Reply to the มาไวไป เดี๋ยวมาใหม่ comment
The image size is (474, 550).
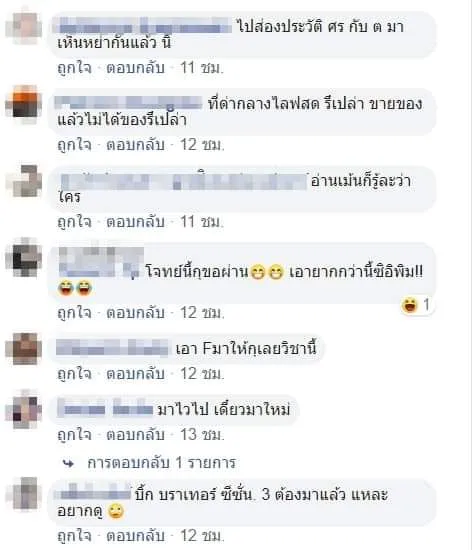(135, 434)
